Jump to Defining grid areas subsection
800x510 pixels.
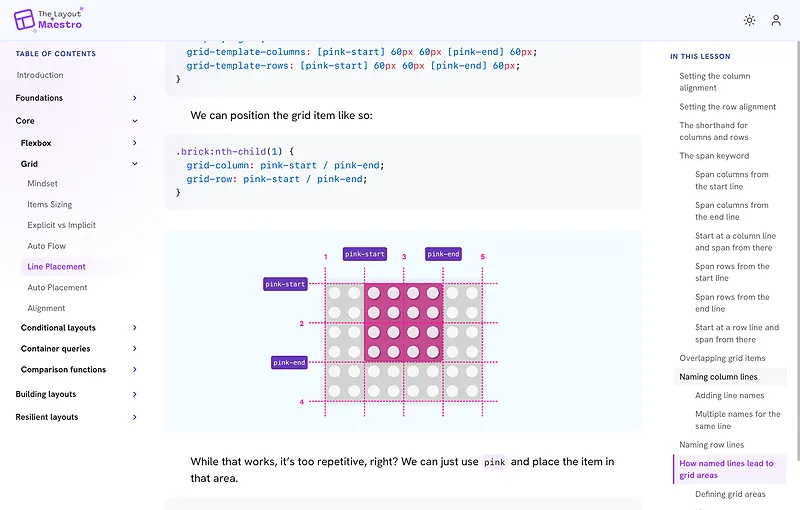[730, 494]
